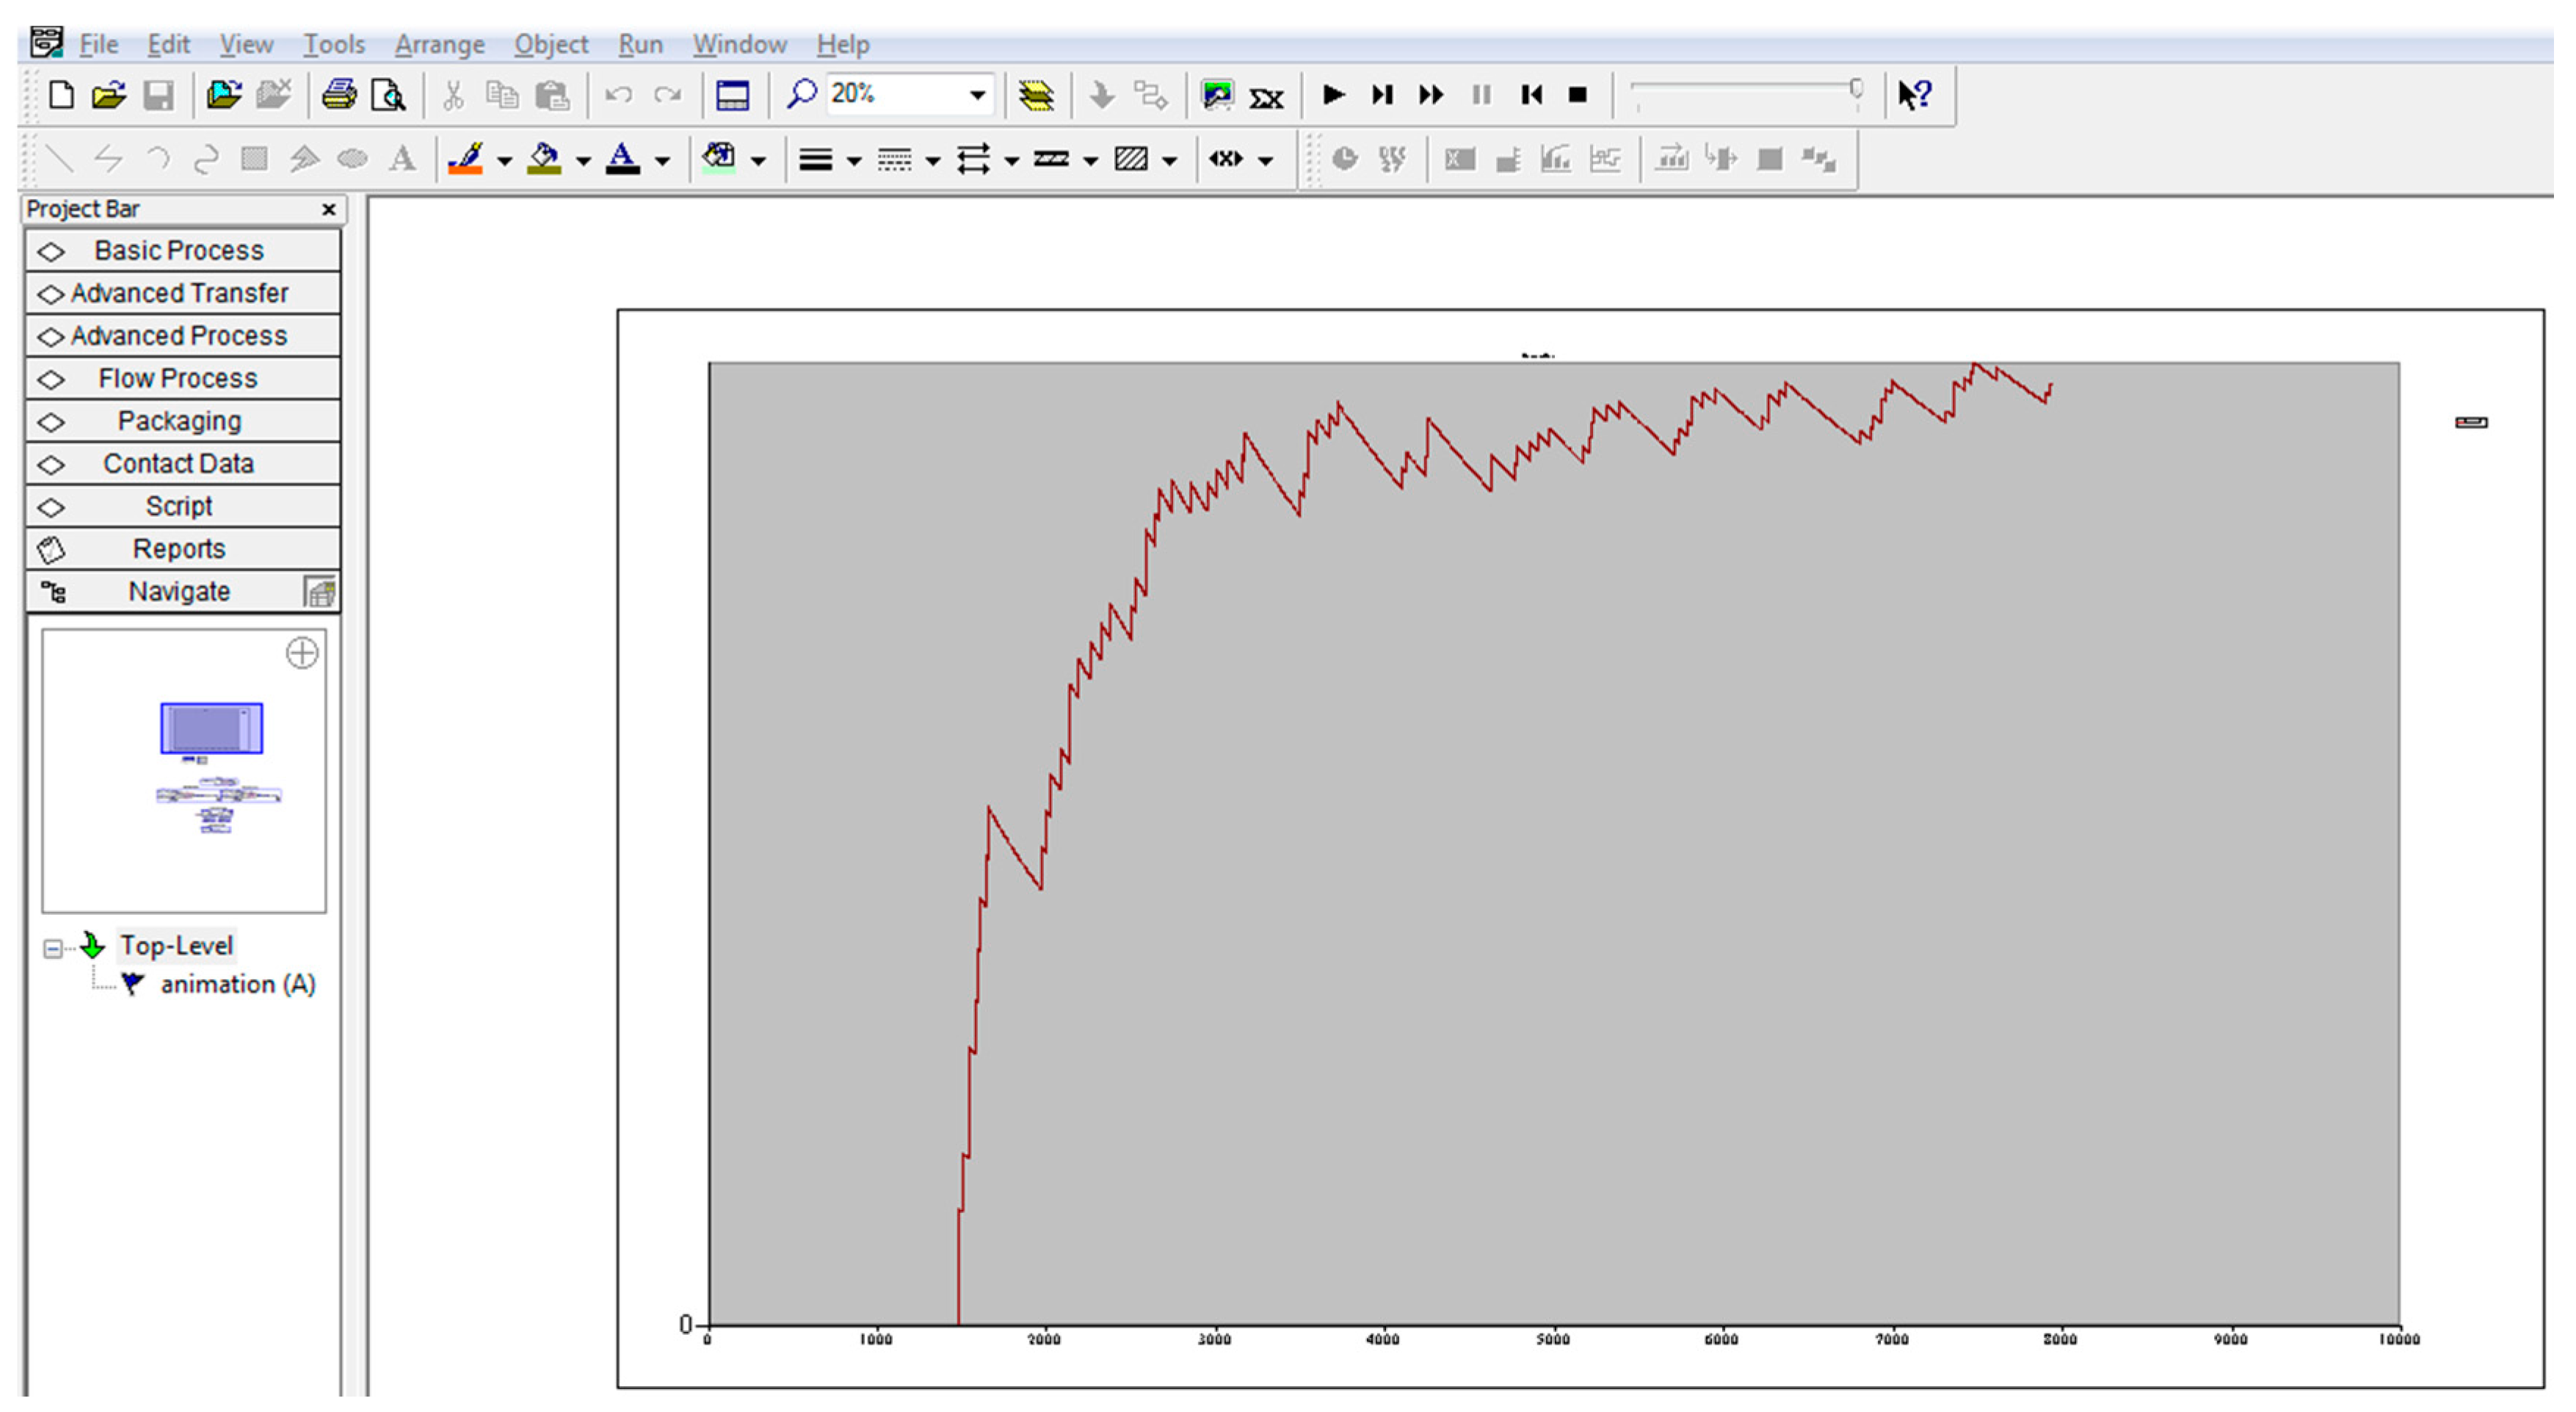
Task: Open the Run menu
Action: click(640, 44)
